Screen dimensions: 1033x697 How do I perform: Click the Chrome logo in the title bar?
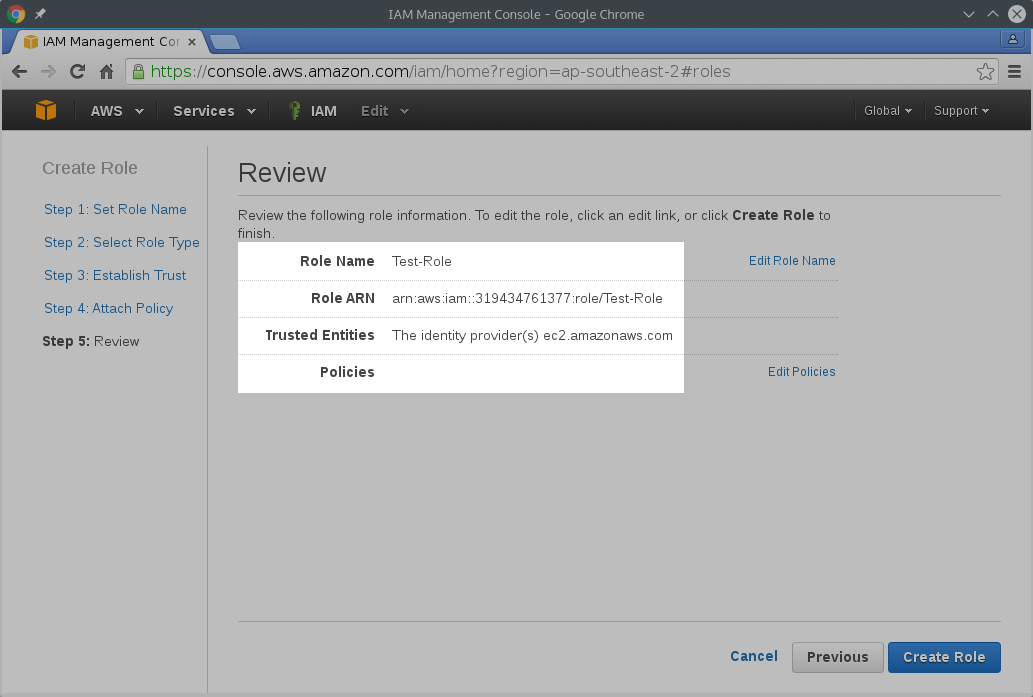[x=16, y=14]
